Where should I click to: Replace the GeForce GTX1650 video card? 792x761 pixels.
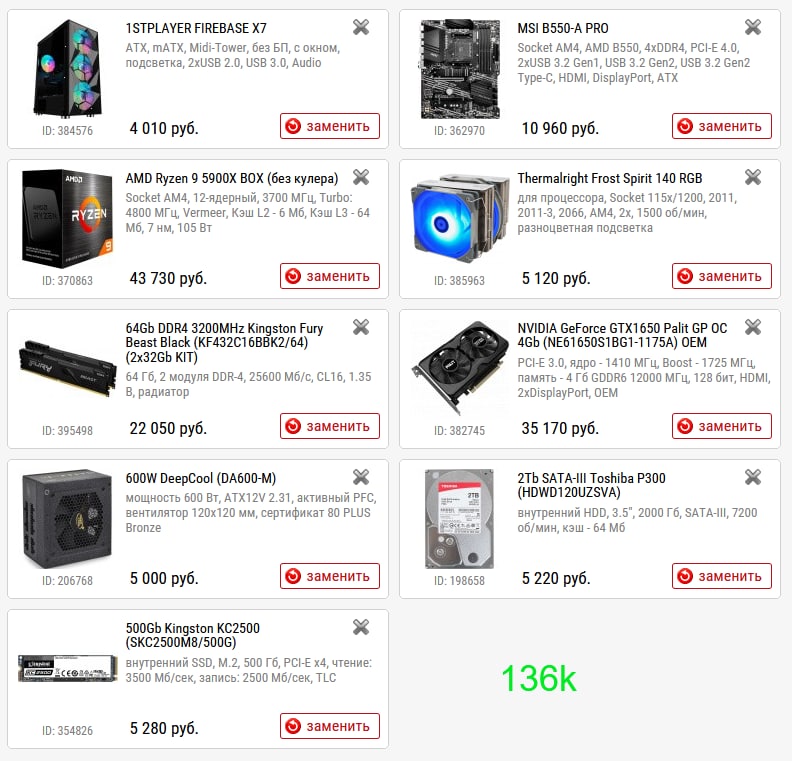point(722,426)
